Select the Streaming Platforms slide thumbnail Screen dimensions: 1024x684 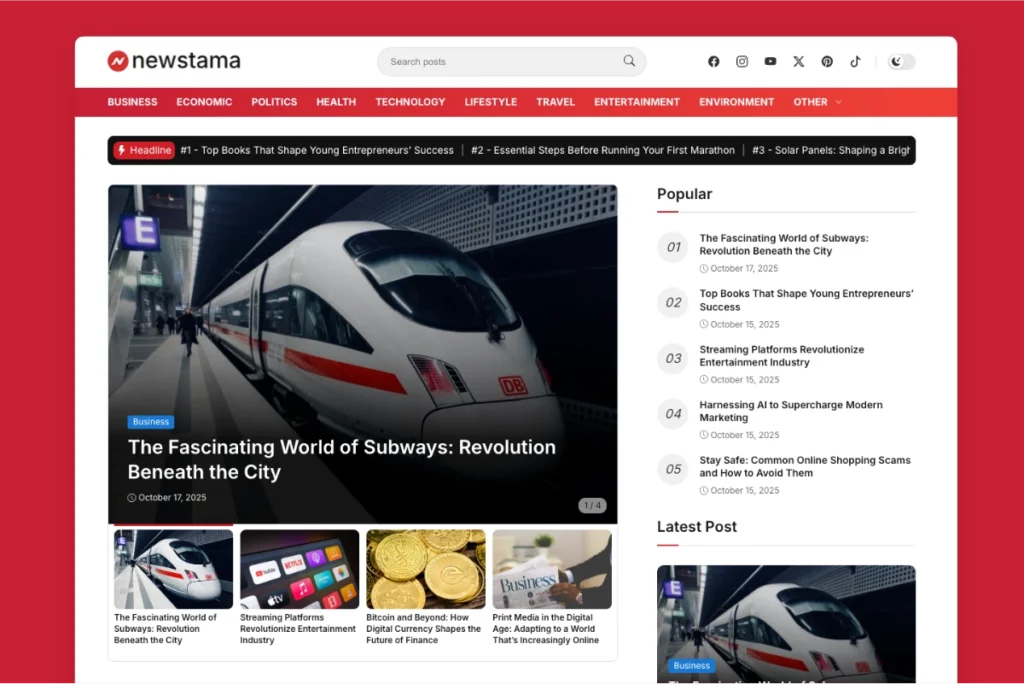[299, 569]
